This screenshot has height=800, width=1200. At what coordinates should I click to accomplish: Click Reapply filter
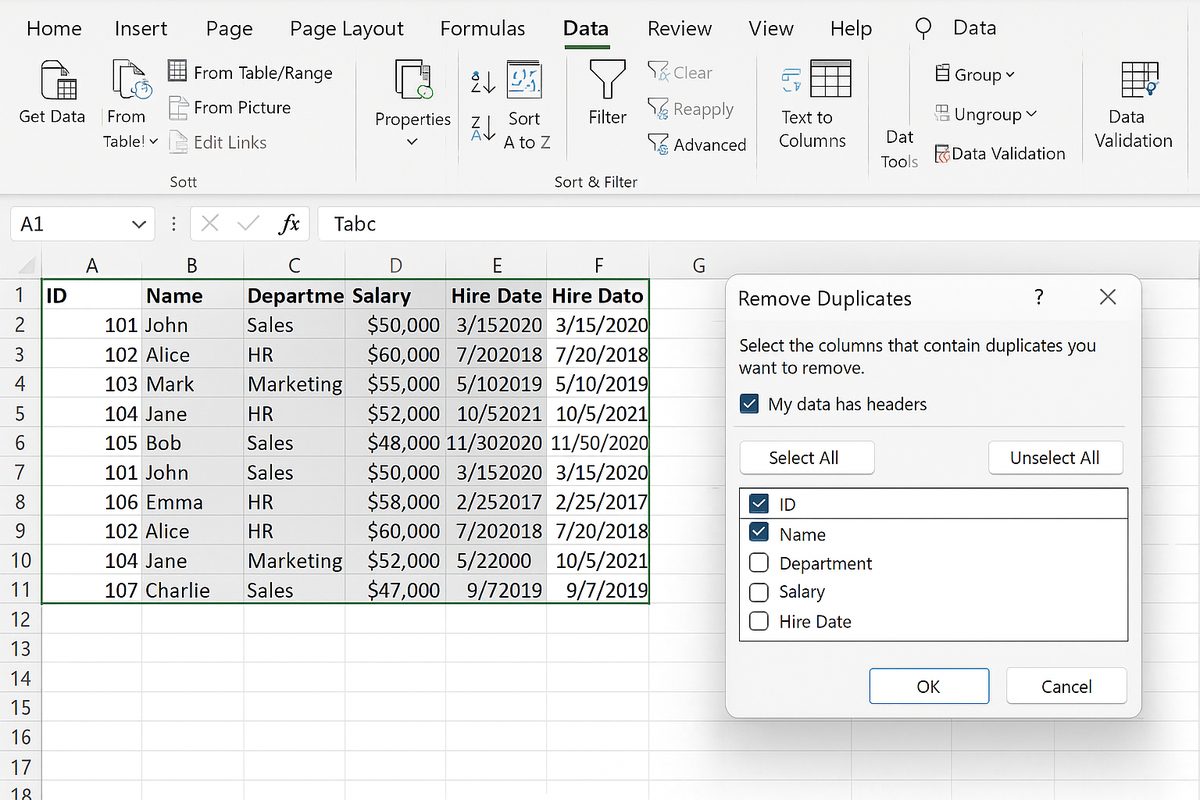(690, 108)
